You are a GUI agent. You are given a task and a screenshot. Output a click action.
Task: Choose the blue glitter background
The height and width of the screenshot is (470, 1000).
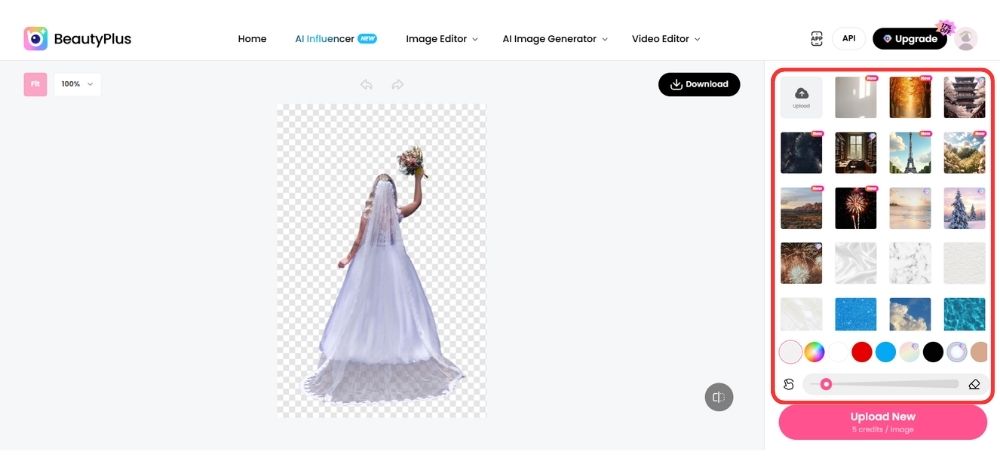pos(856,314)
